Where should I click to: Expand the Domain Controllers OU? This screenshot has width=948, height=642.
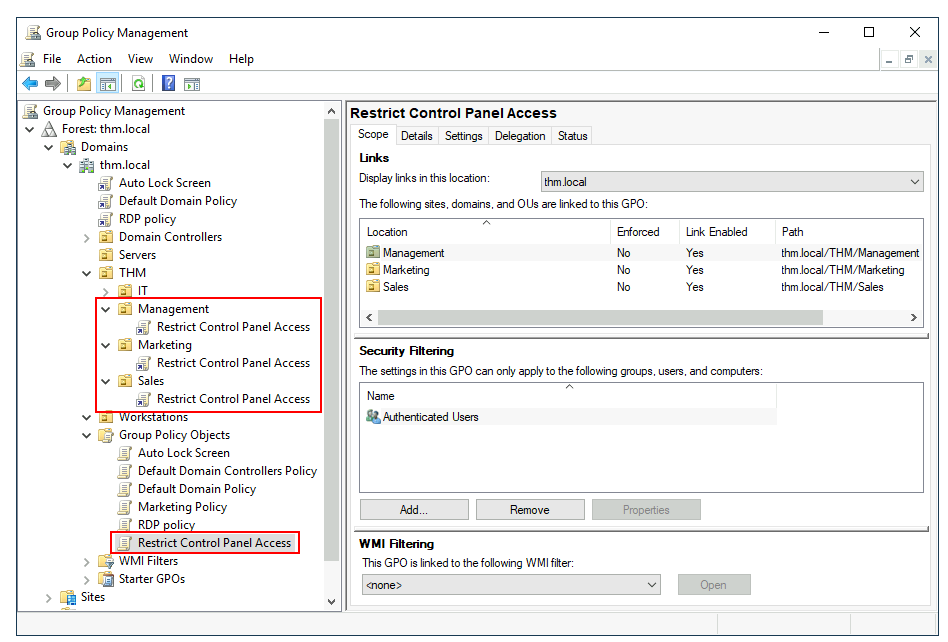pos(87,237)
